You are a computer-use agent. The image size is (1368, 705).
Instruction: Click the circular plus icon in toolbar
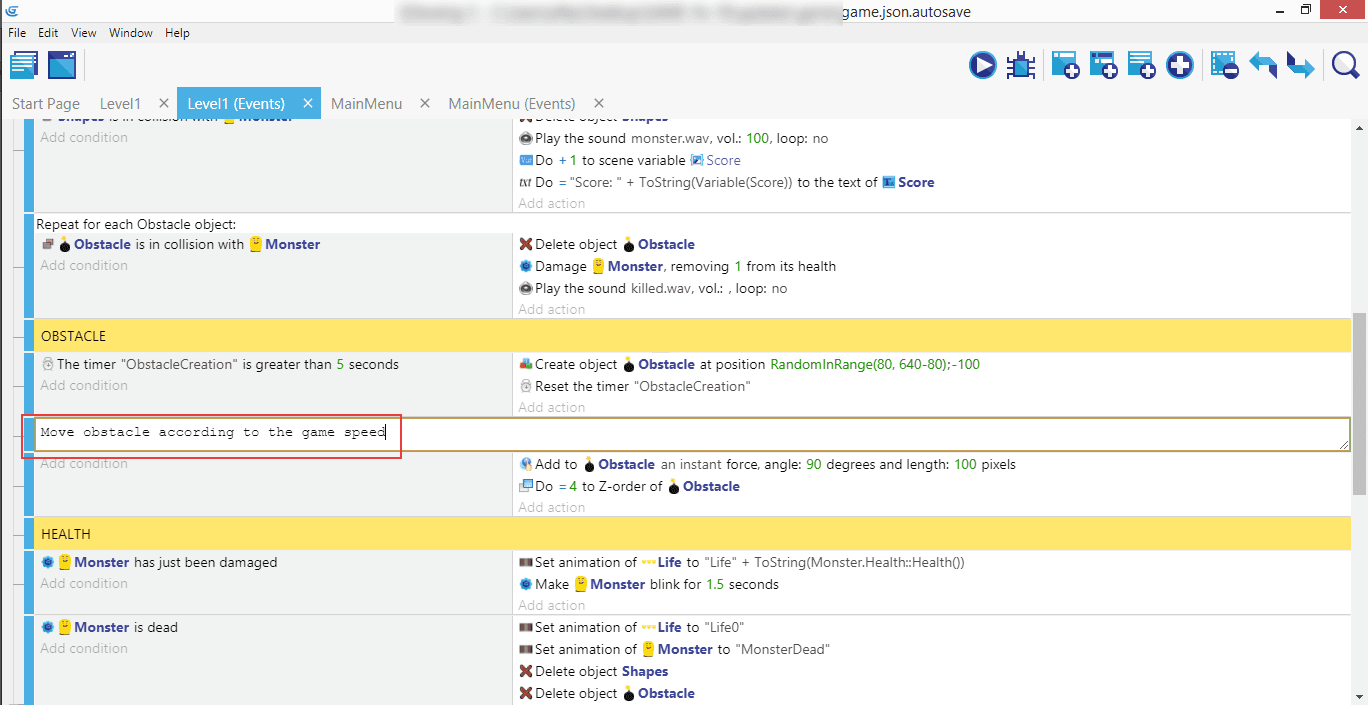click(x=1180, y=66)
